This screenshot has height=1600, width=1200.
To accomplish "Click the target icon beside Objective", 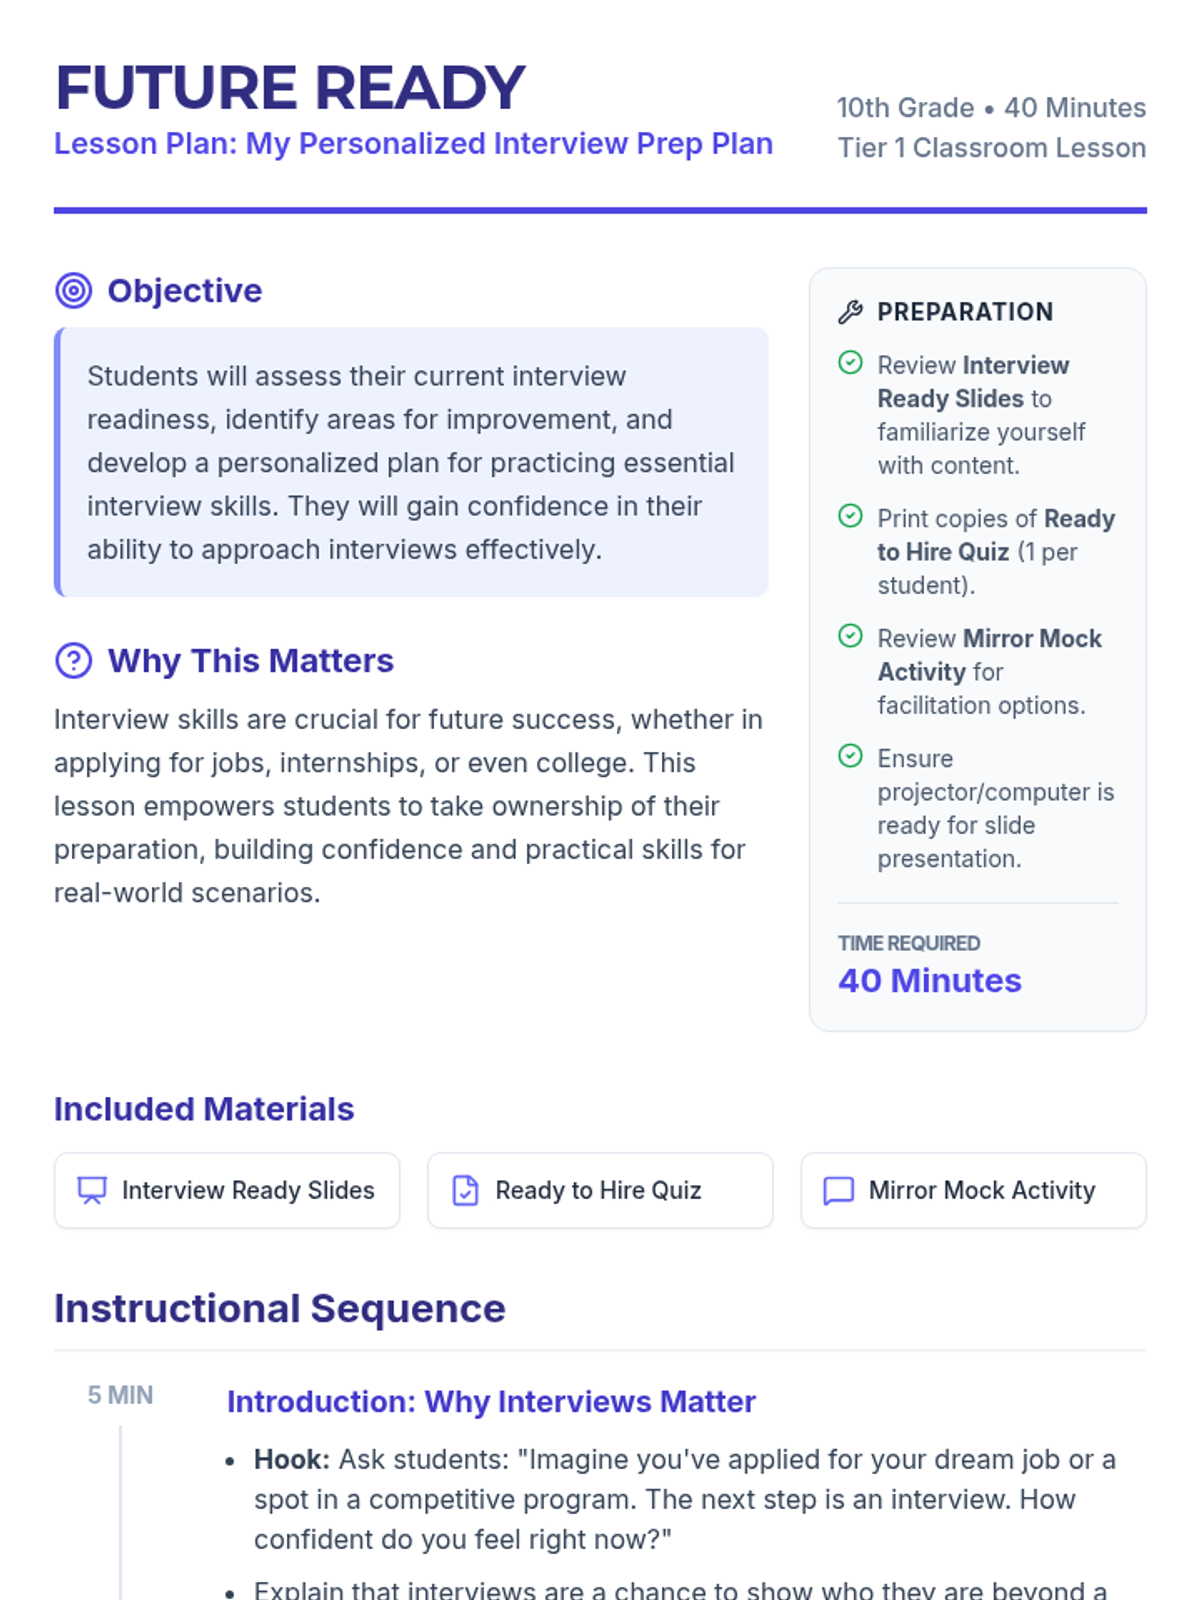I will click(73, 291).
